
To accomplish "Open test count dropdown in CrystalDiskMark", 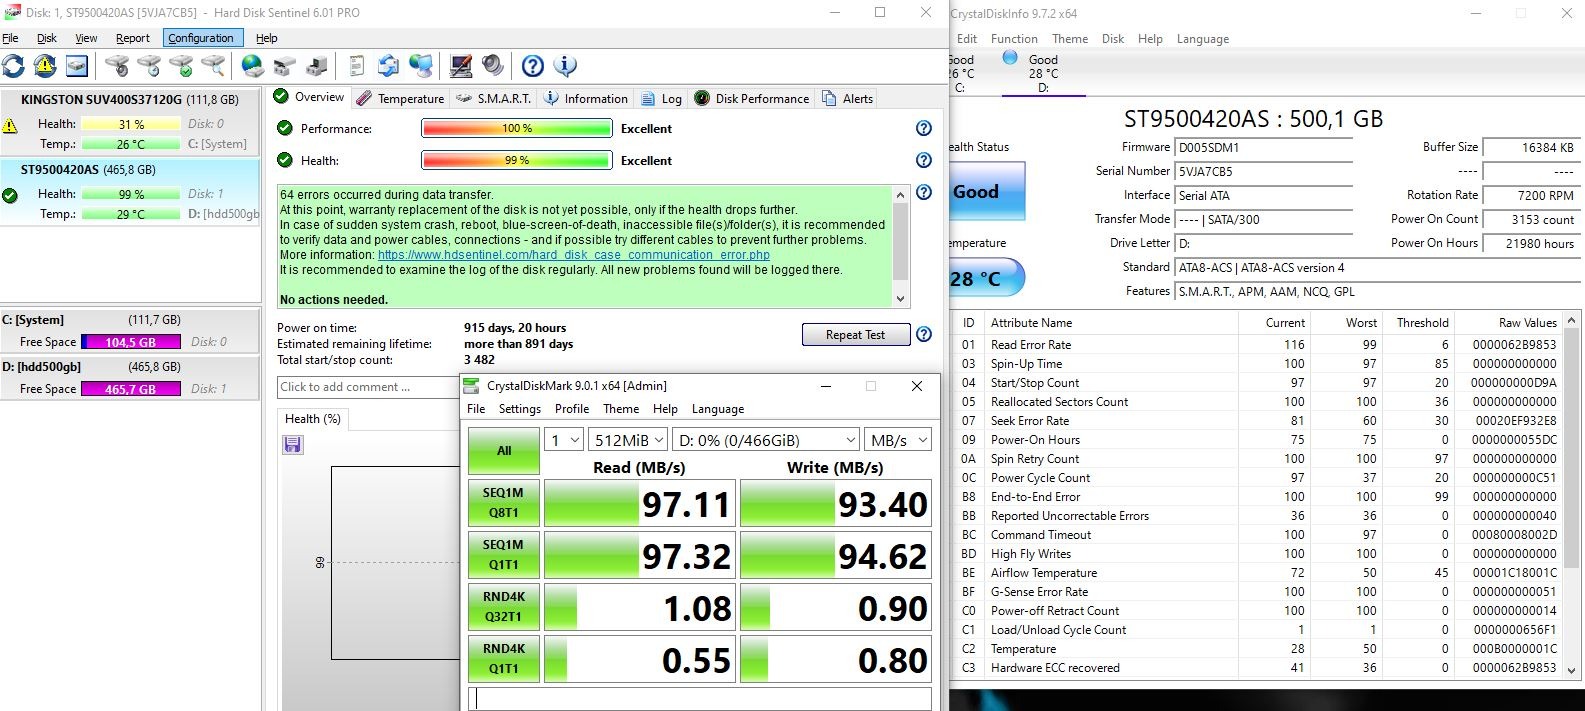I will pyautogui.click(x=565, y=440).
